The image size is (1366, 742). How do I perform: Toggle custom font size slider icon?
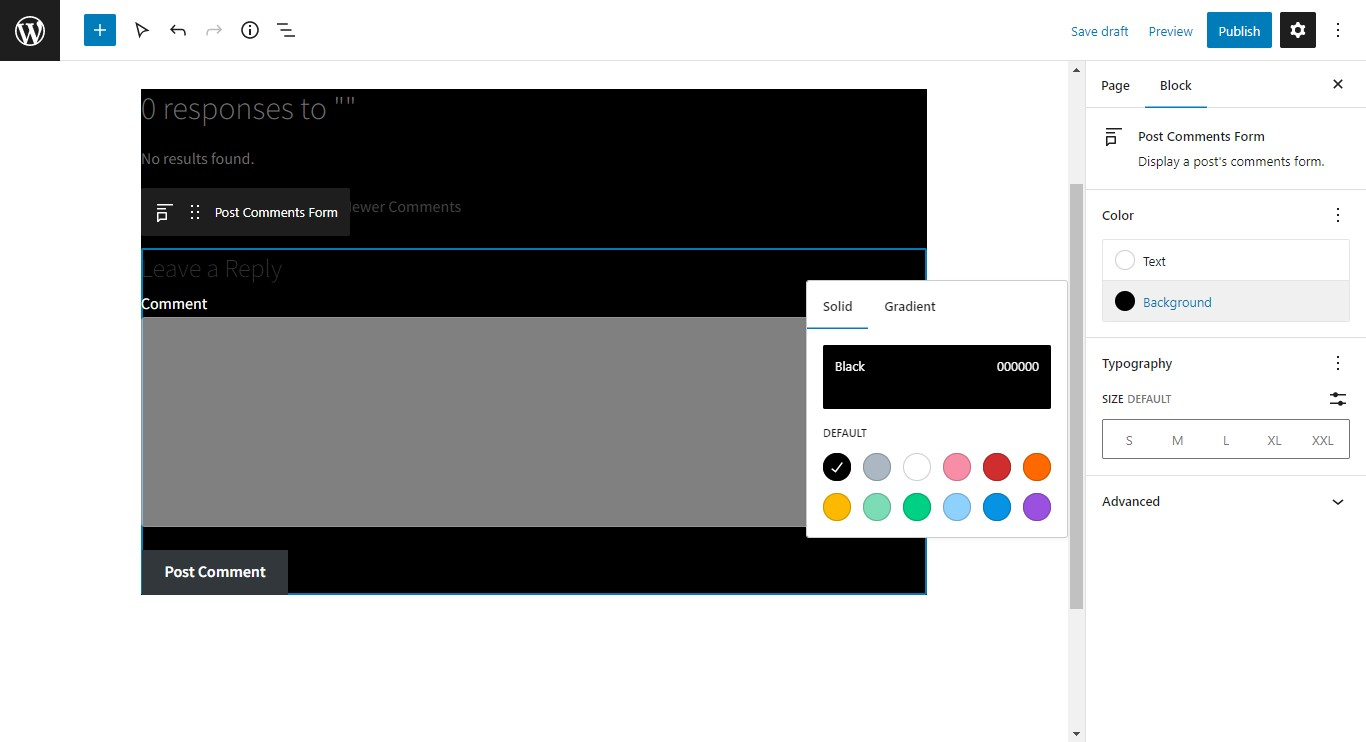(x=1338, y=399)
